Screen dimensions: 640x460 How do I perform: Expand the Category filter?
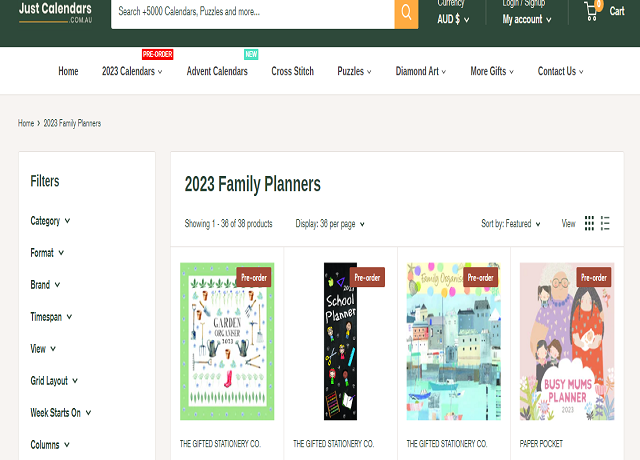[50, 221]
